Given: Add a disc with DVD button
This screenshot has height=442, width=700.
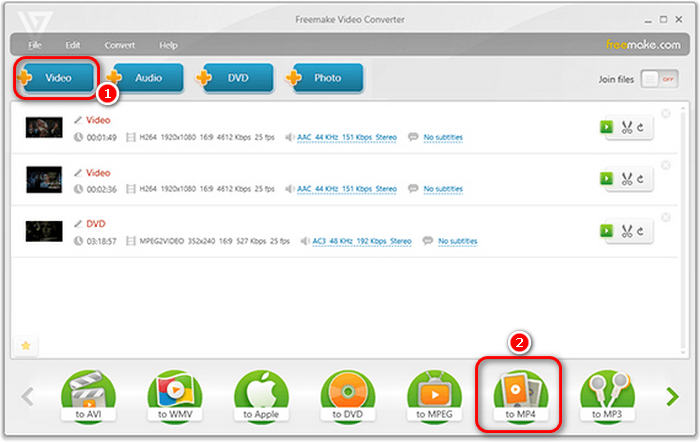Looking at the screenshot, I should [x=236, y=78].
